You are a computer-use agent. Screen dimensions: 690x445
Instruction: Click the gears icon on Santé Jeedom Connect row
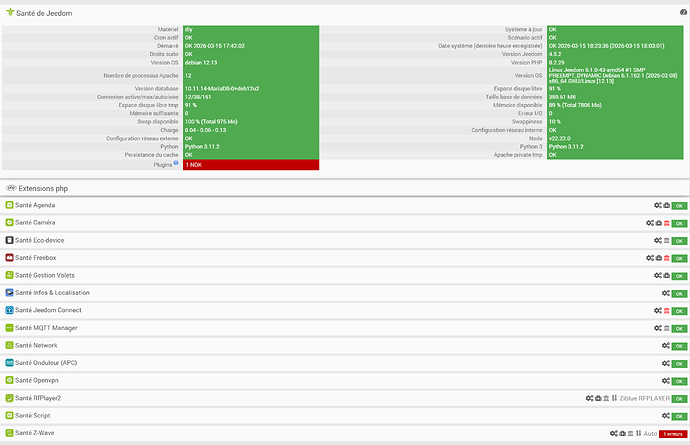(x=658, y=310)
